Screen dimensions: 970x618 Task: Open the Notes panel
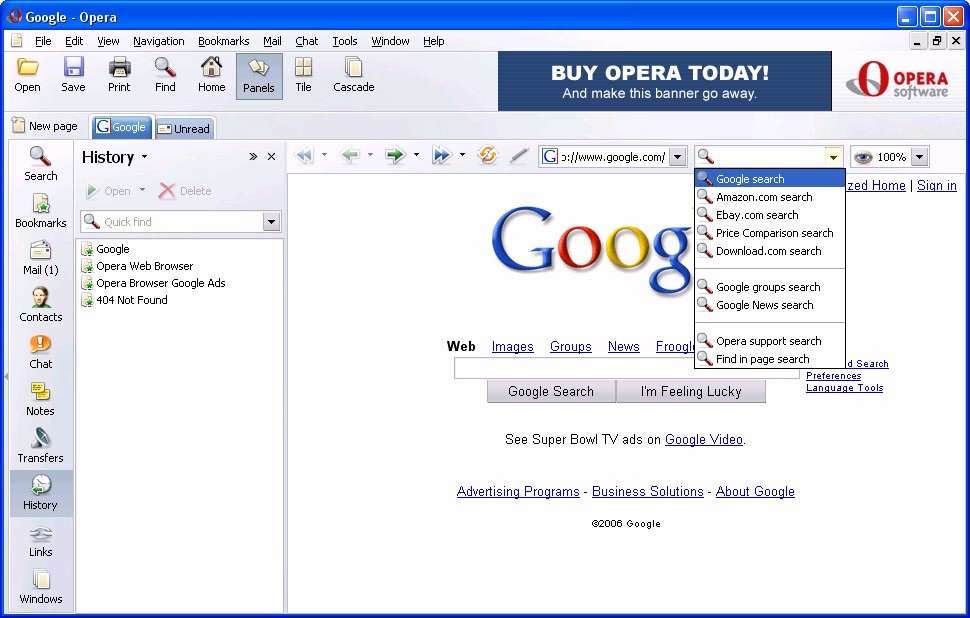point(41,398)
